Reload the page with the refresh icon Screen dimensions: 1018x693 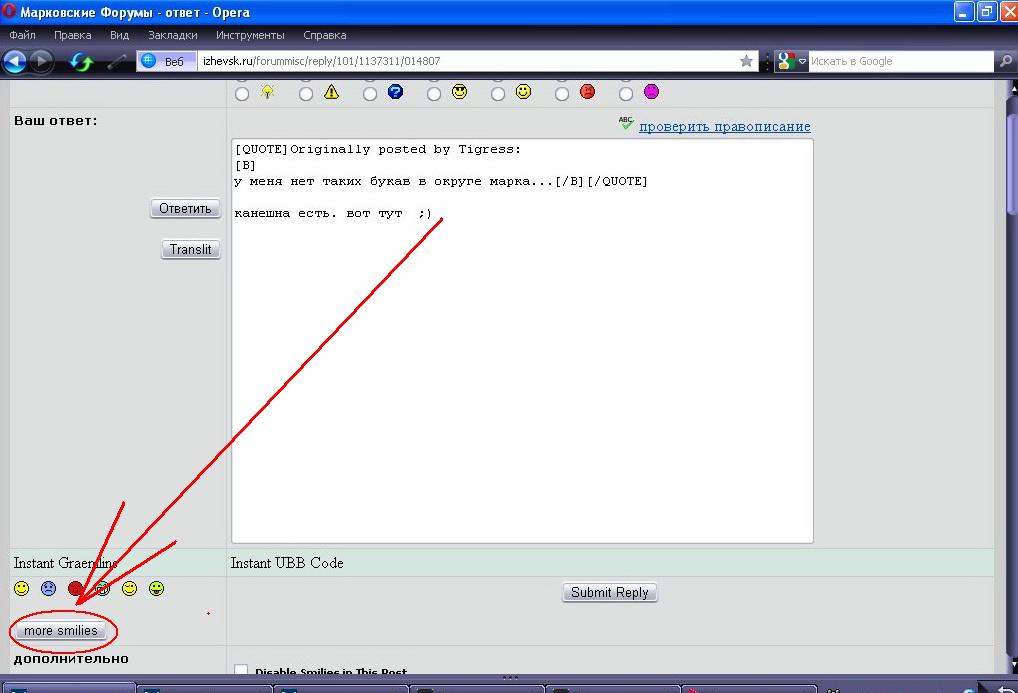(81, 62)
